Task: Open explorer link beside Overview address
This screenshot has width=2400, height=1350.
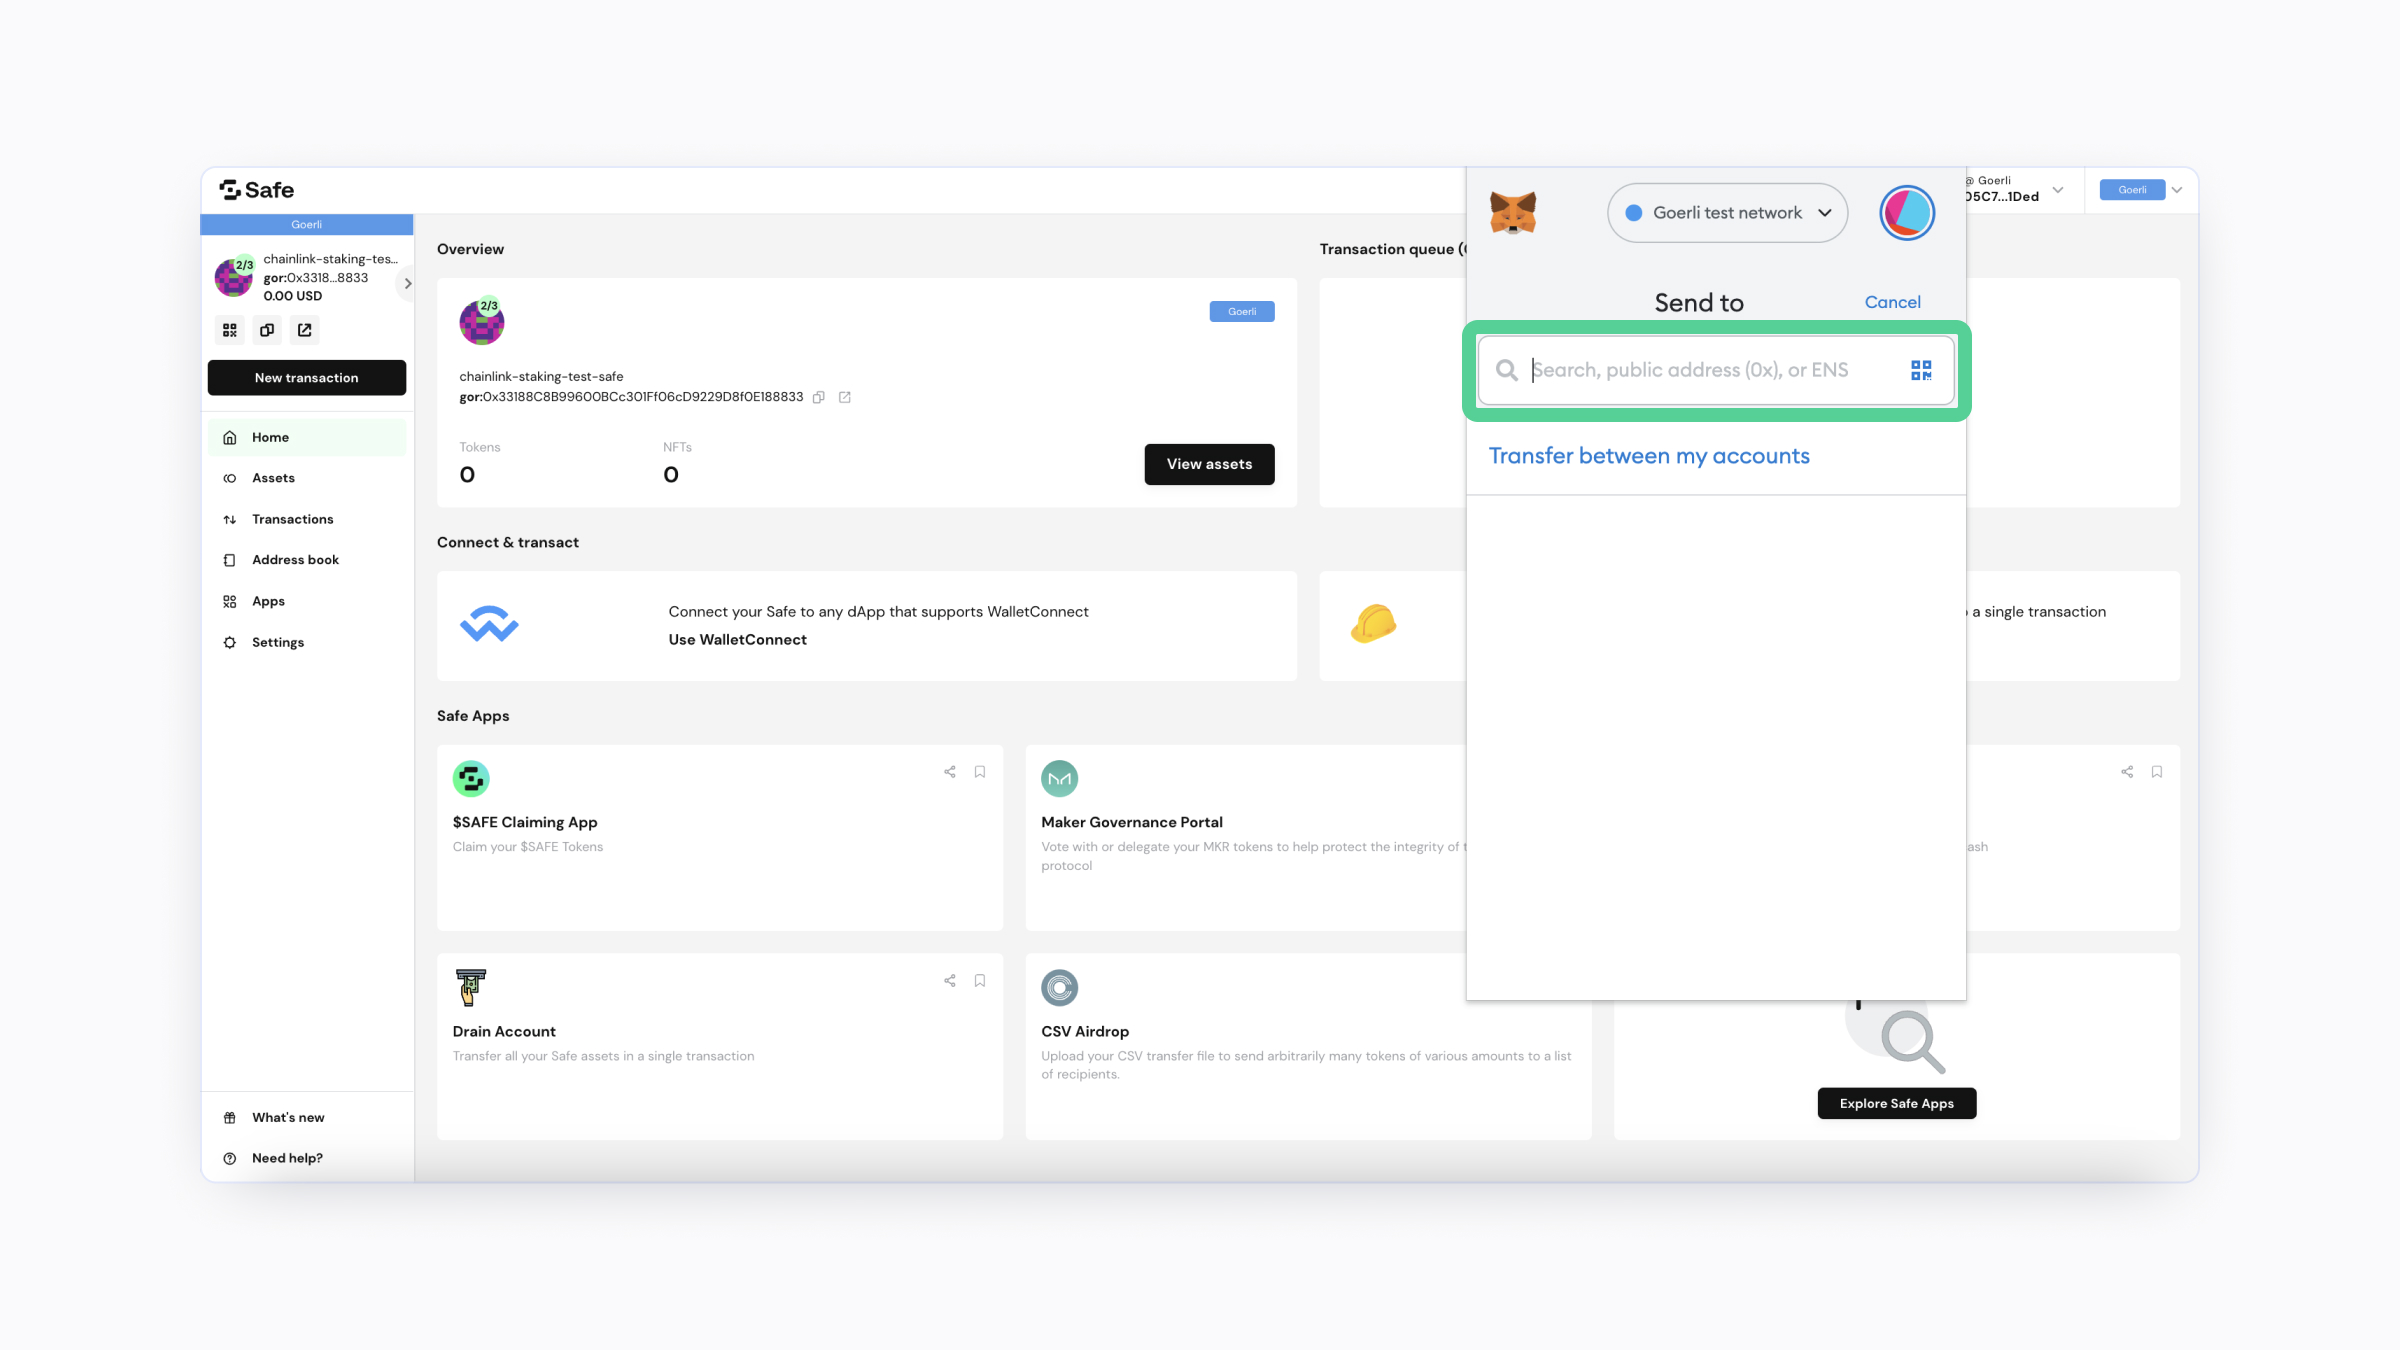Action: coord(845,397)
